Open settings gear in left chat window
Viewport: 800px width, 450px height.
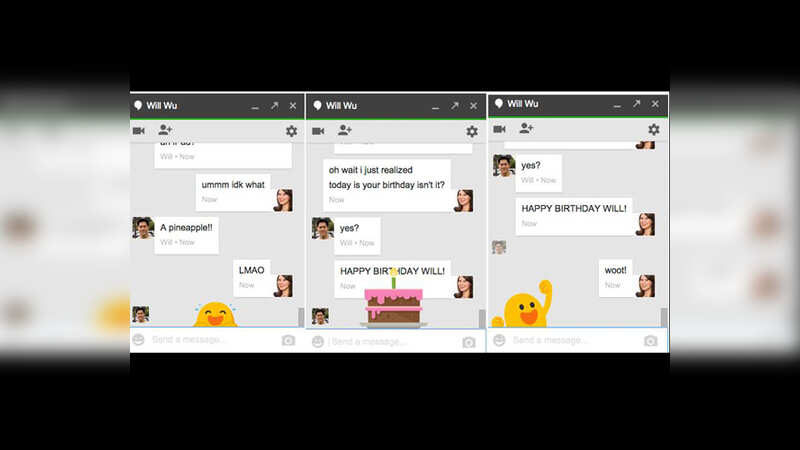(291, 131)
